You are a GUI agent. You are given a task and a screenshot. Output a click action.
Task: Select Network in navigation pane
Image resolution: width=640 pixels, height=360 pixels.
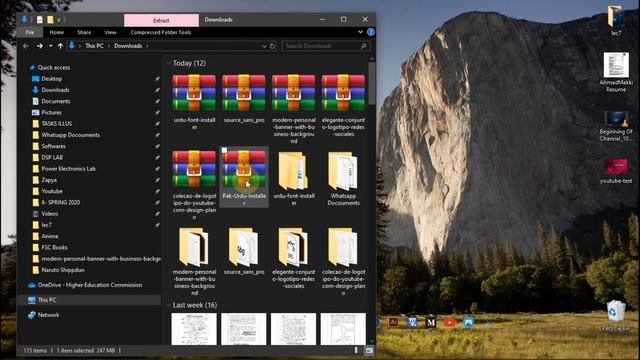pyautogui.click(x=48, y=315)
